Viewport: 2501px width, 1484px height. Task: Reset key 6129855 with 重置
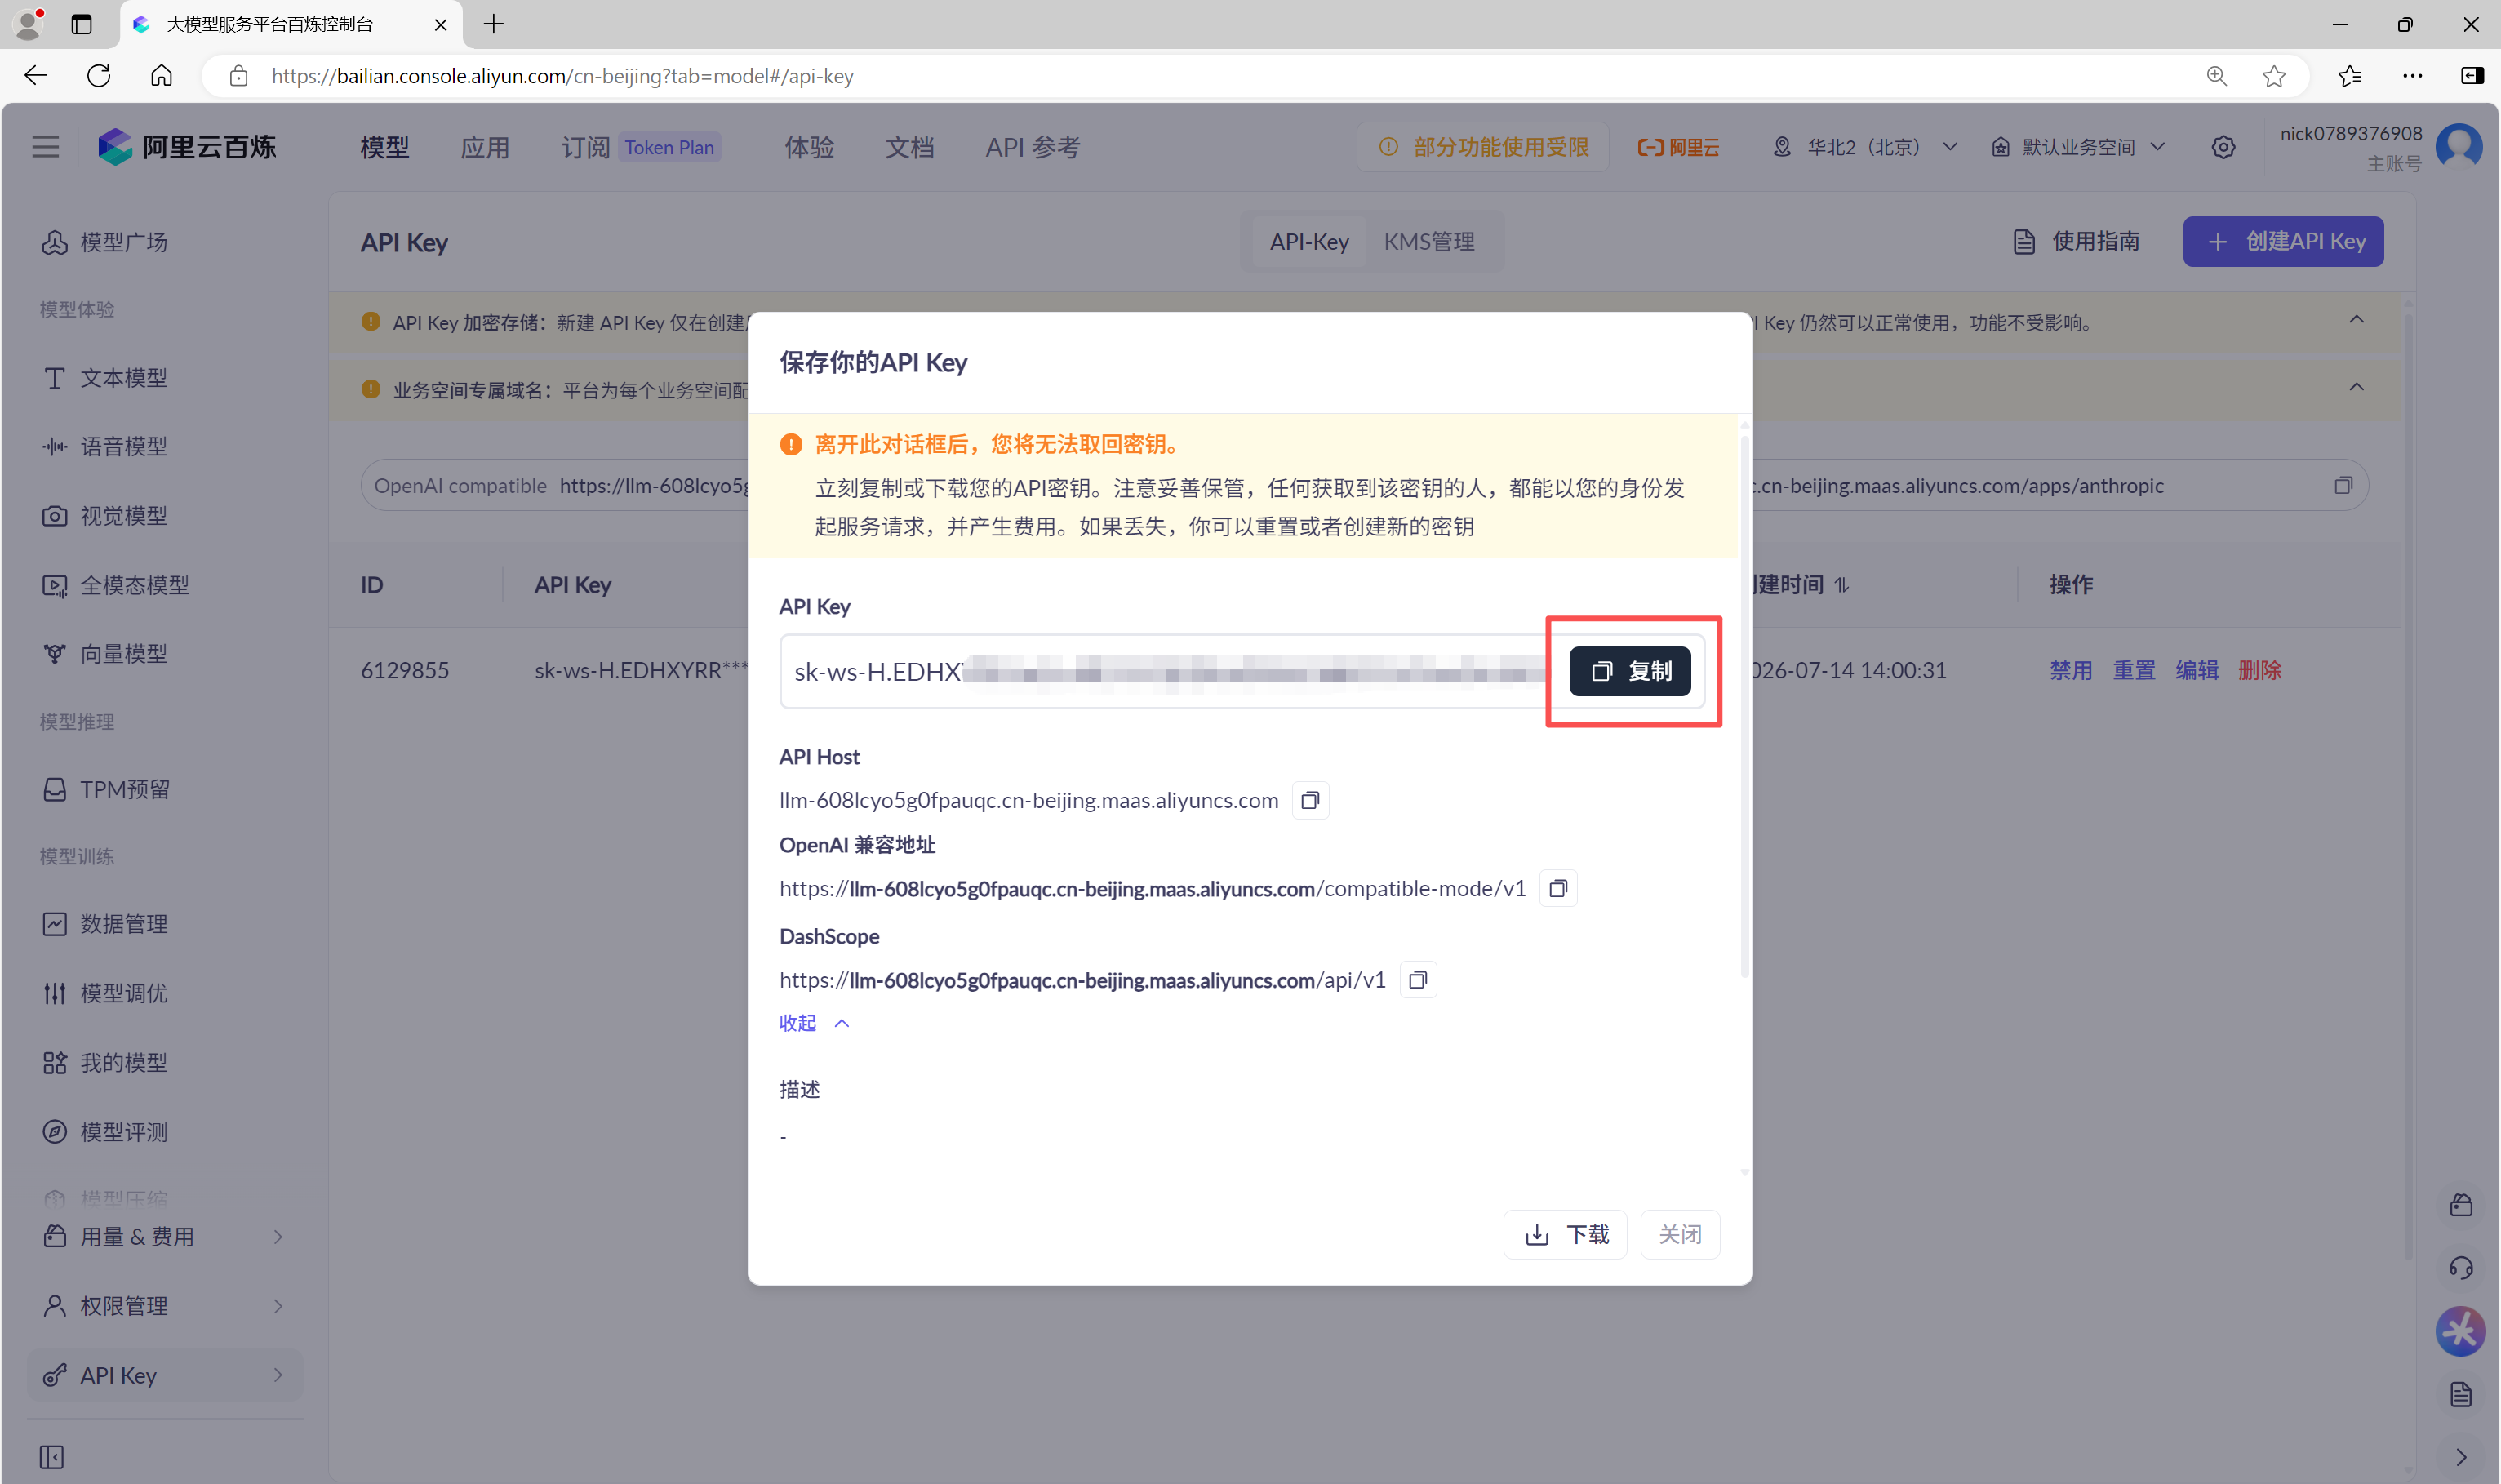click(2134, 670)
